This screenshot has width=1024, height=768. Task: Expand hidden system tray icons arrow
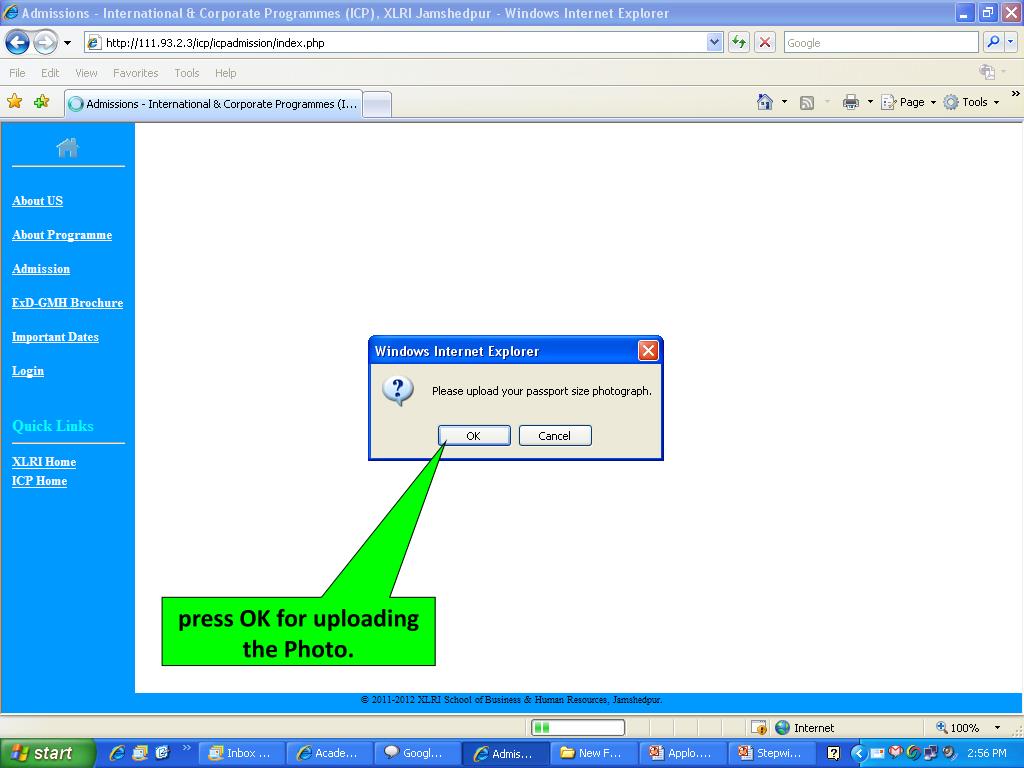coord(859,753)
